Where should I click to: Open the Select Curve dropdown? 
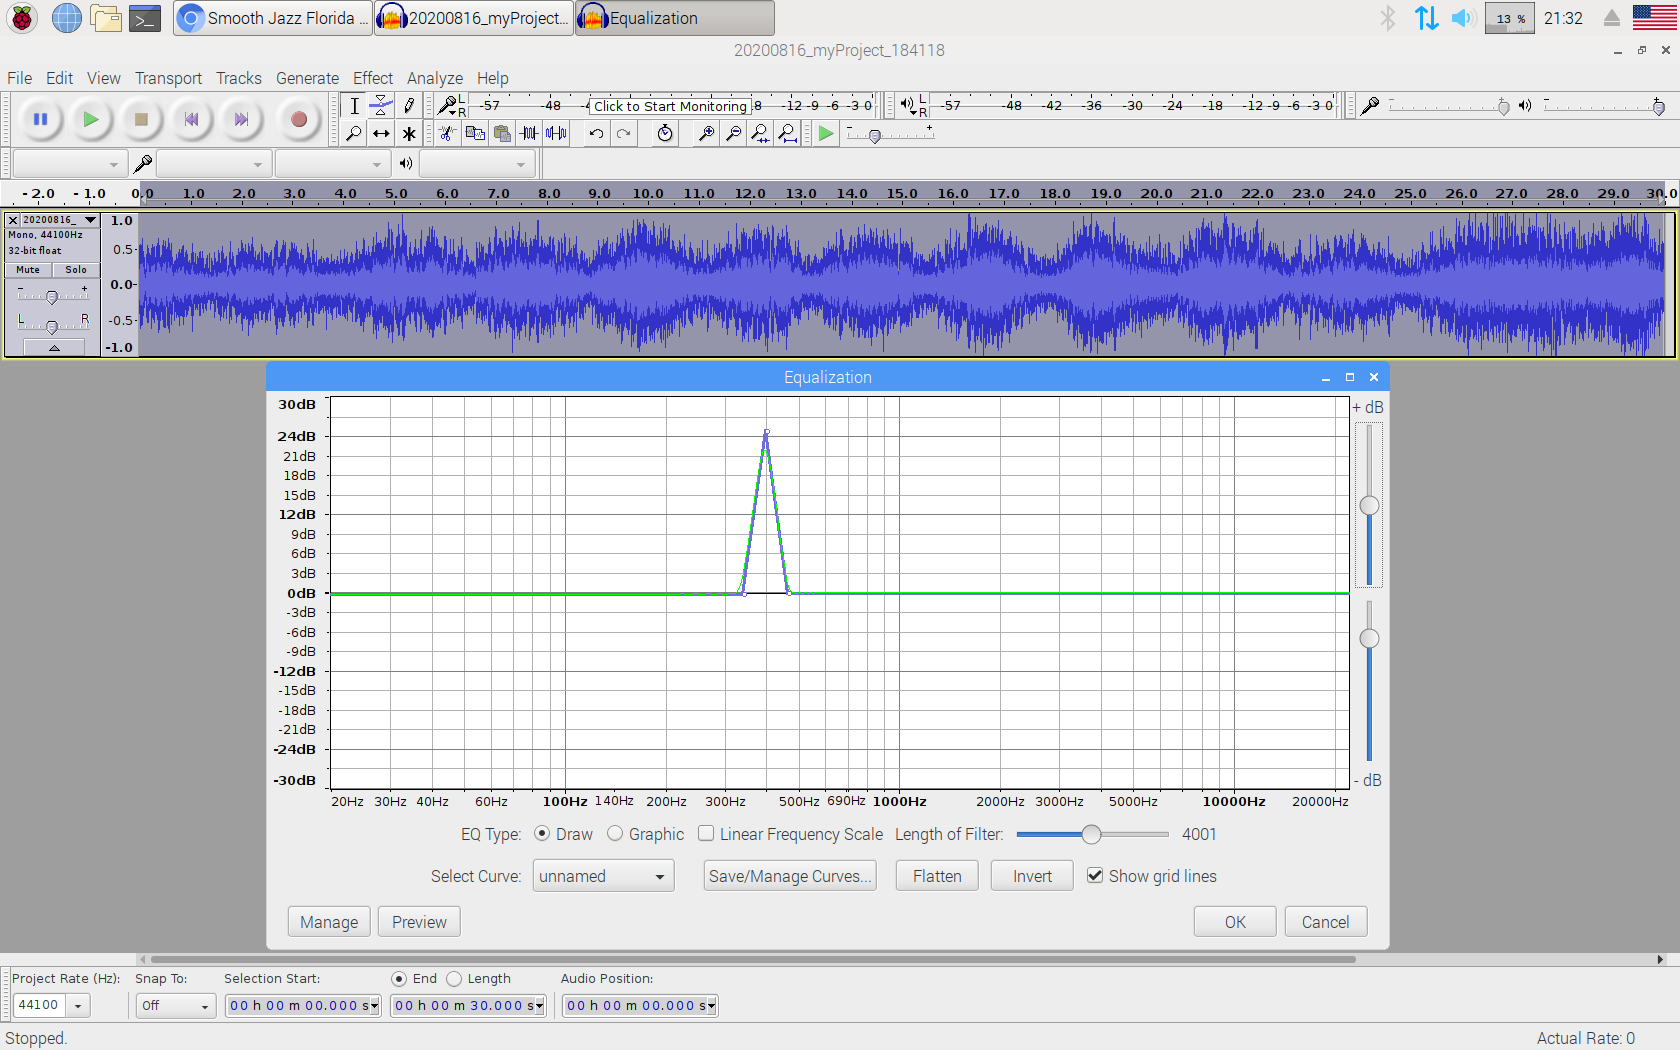pyautogui.click(x=603, y=876)
